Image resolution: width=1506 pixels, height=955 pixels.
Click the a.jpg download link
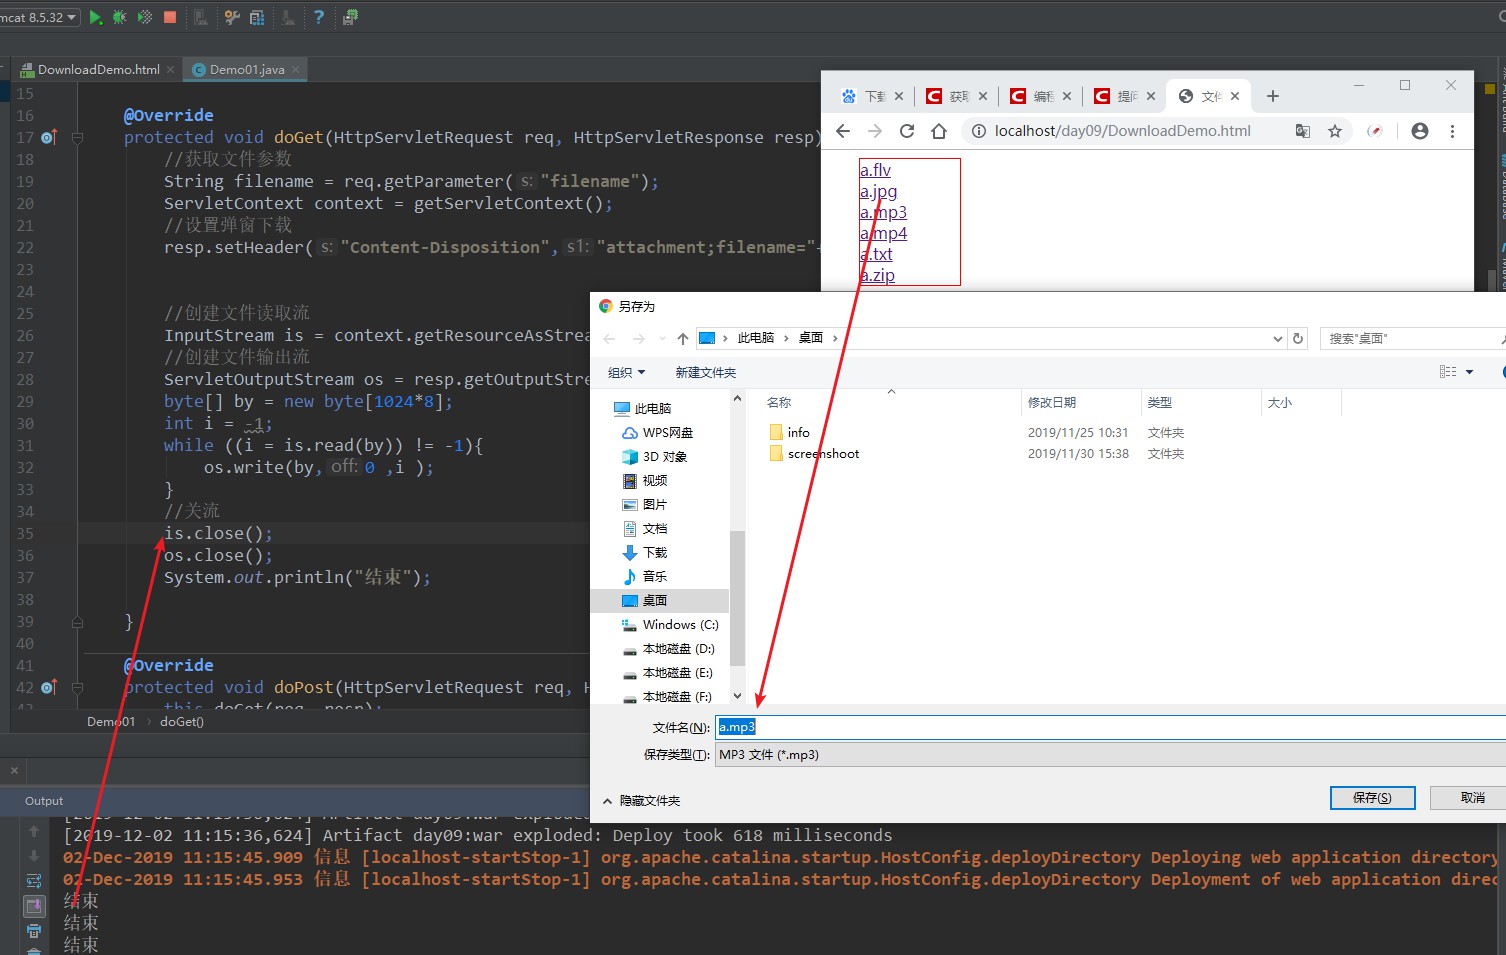[x=878, y=191]
